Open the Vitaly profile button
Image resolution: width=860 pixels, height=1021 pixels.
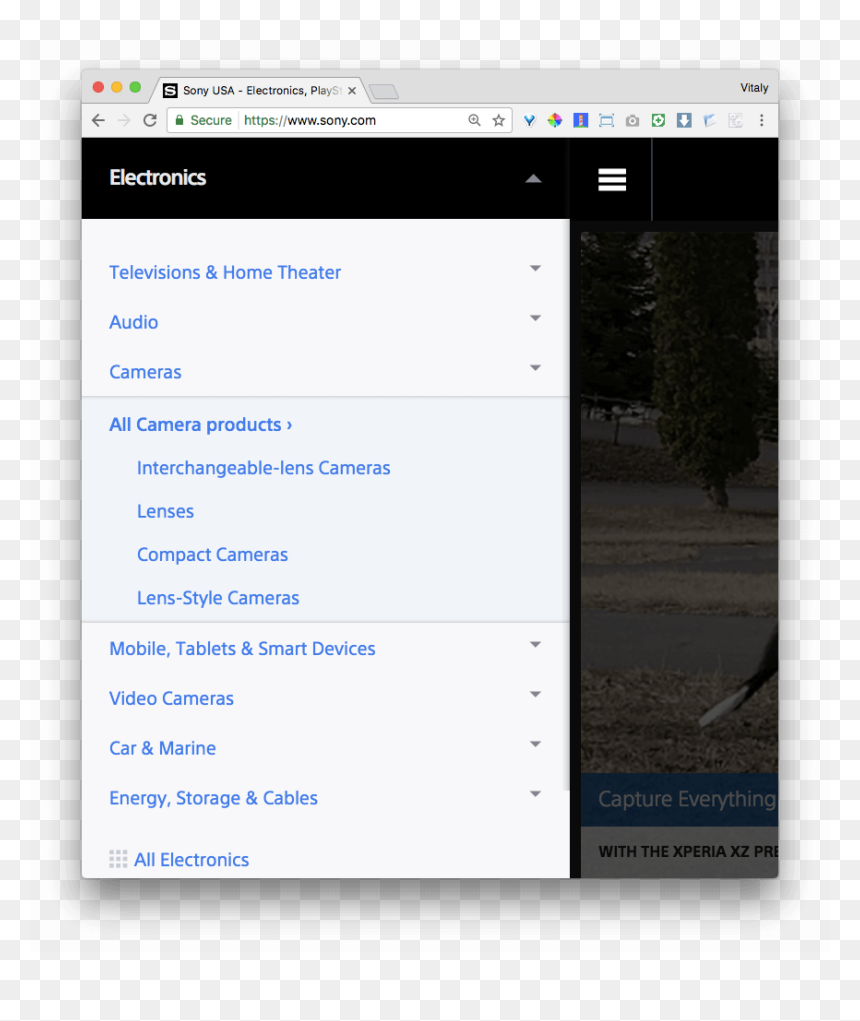[x=754, y=88]
